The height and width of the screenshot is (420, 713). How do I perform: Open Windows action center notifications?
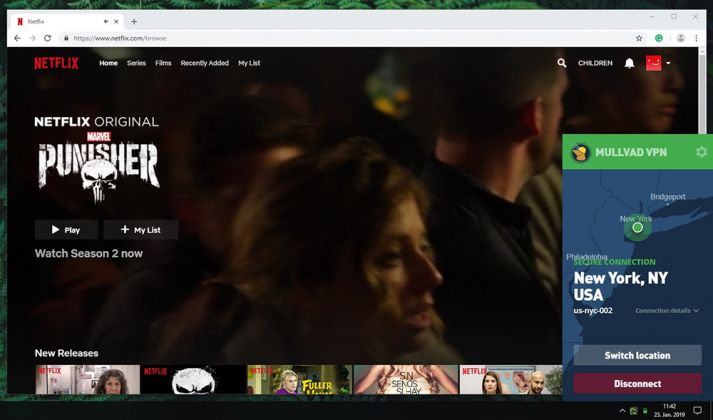coord(698,410)
